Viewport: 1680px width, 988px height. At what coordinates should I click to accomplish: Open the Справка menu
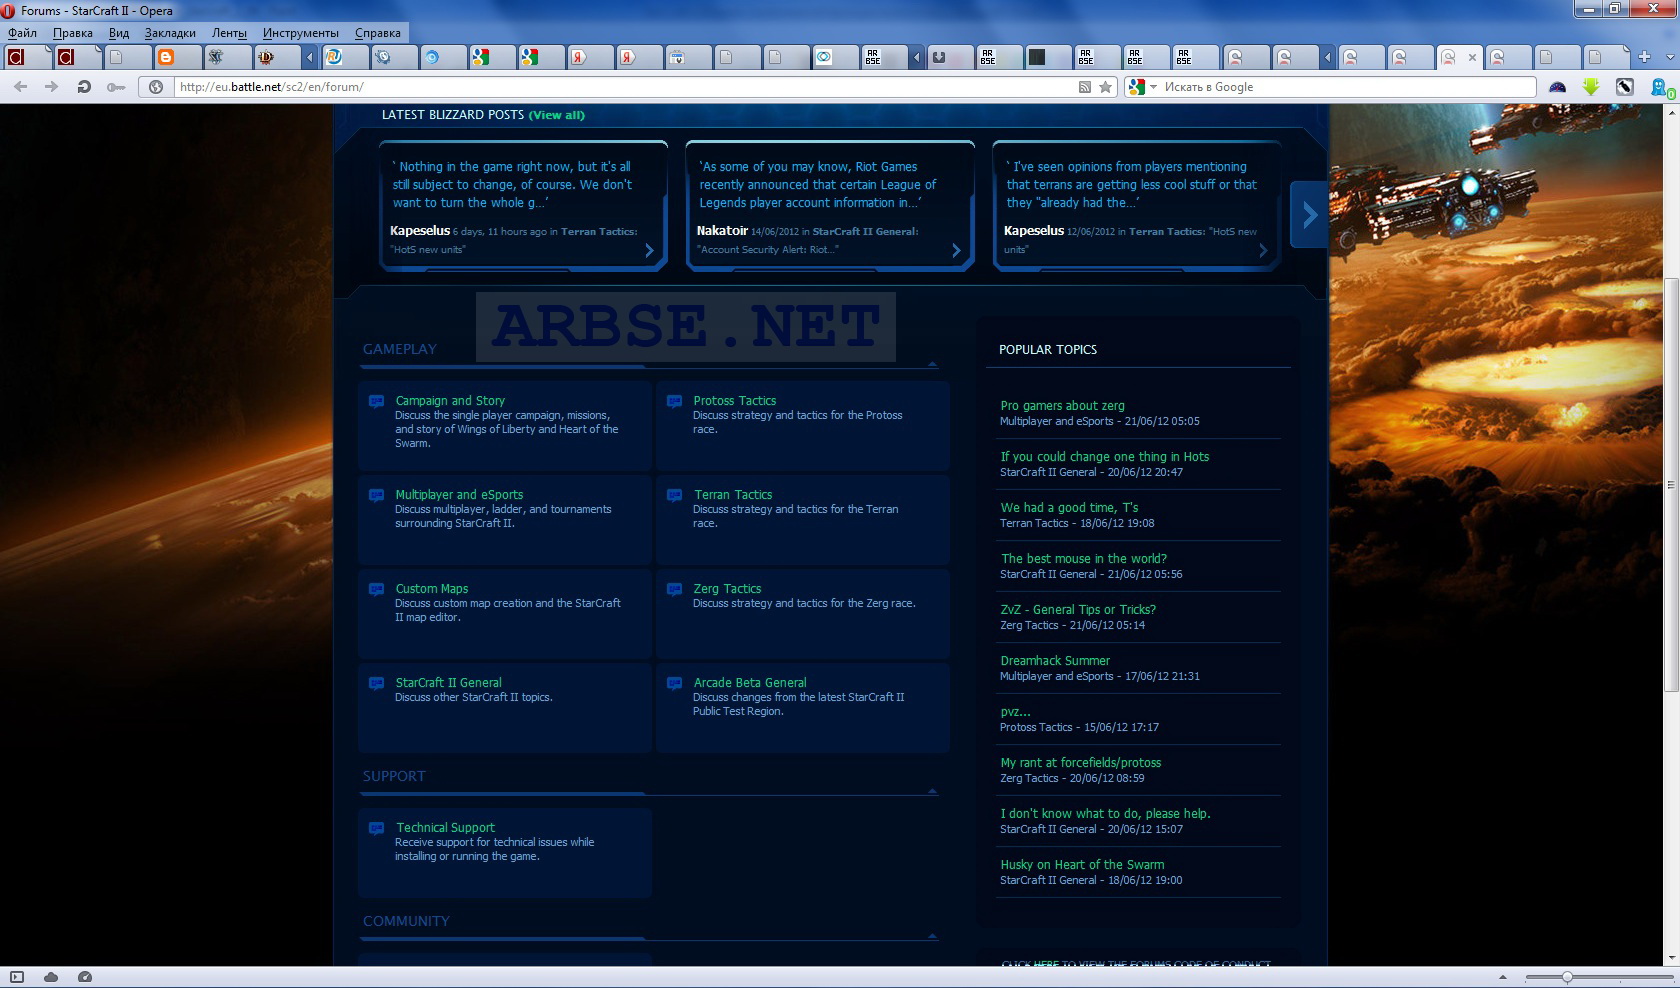tap(378, 33)
